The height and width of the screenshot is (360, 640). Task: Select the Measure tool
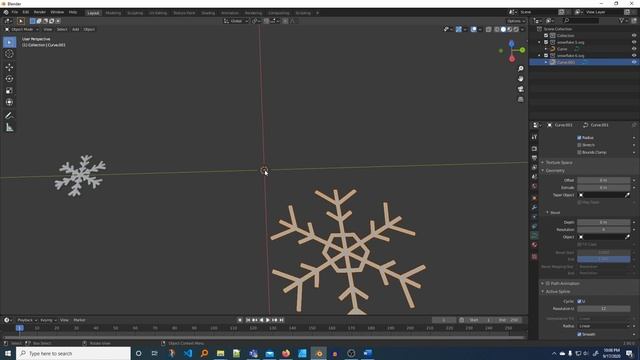click(x=9, y=128)
